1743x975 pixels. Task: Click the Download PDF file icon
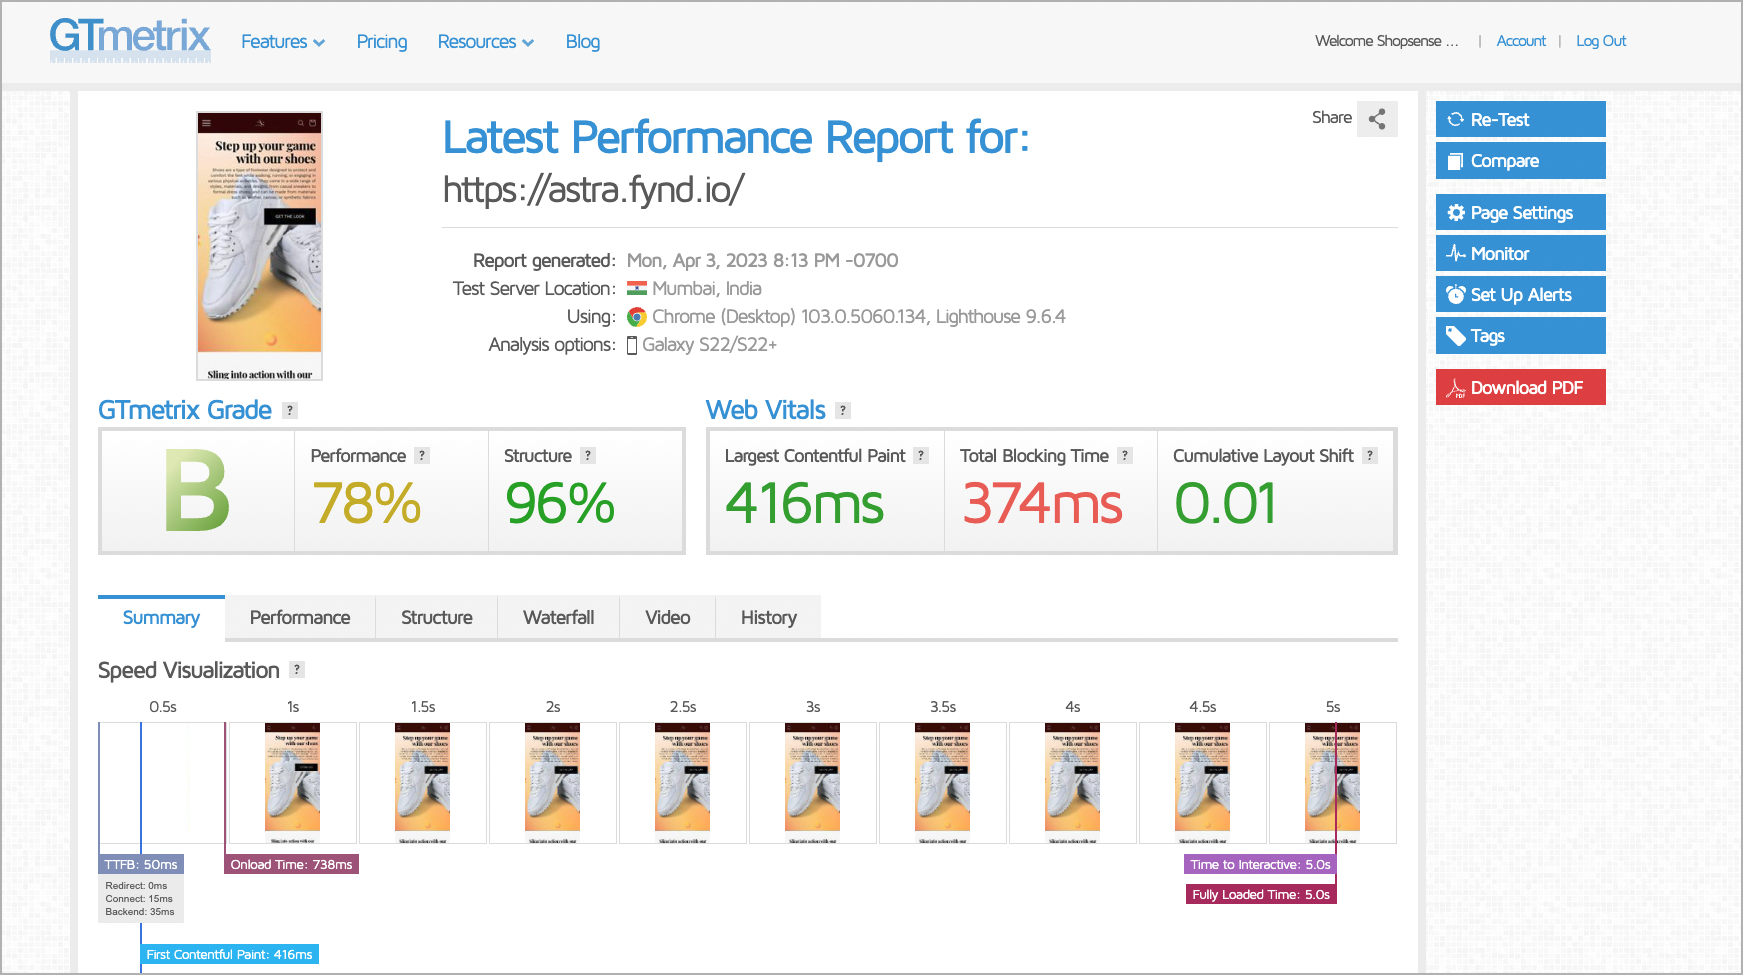pyautogui.click(x=1456, y=388)
